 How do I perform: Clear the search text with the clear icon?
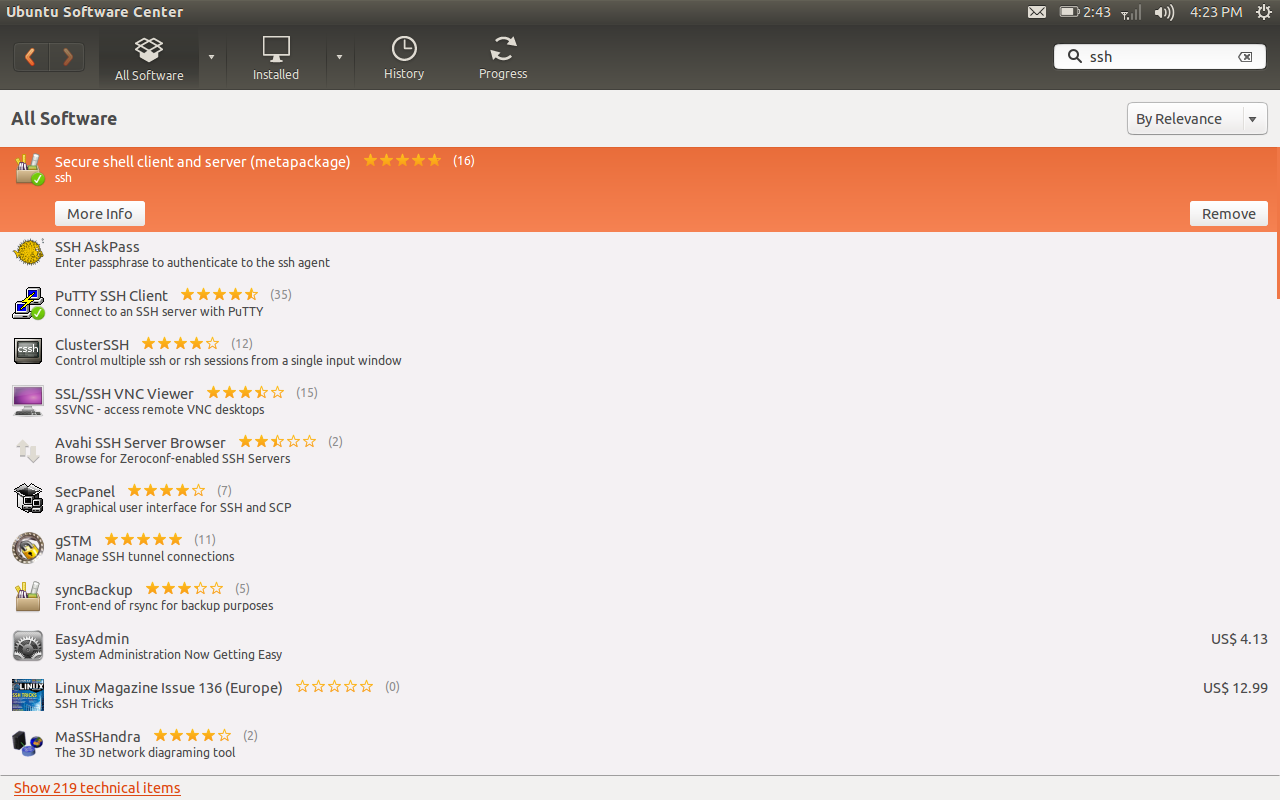[1245, 57]
